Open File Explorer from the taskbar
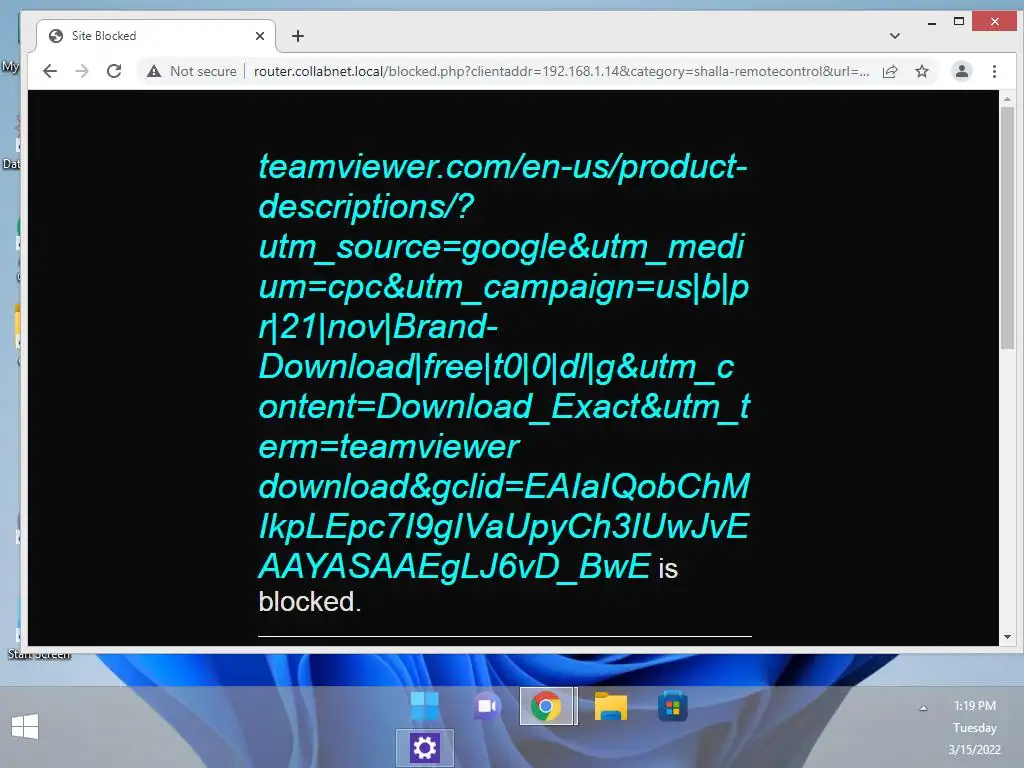Image resolution: width=1024 pixels, height=768 pixels. tap(611, 707)
